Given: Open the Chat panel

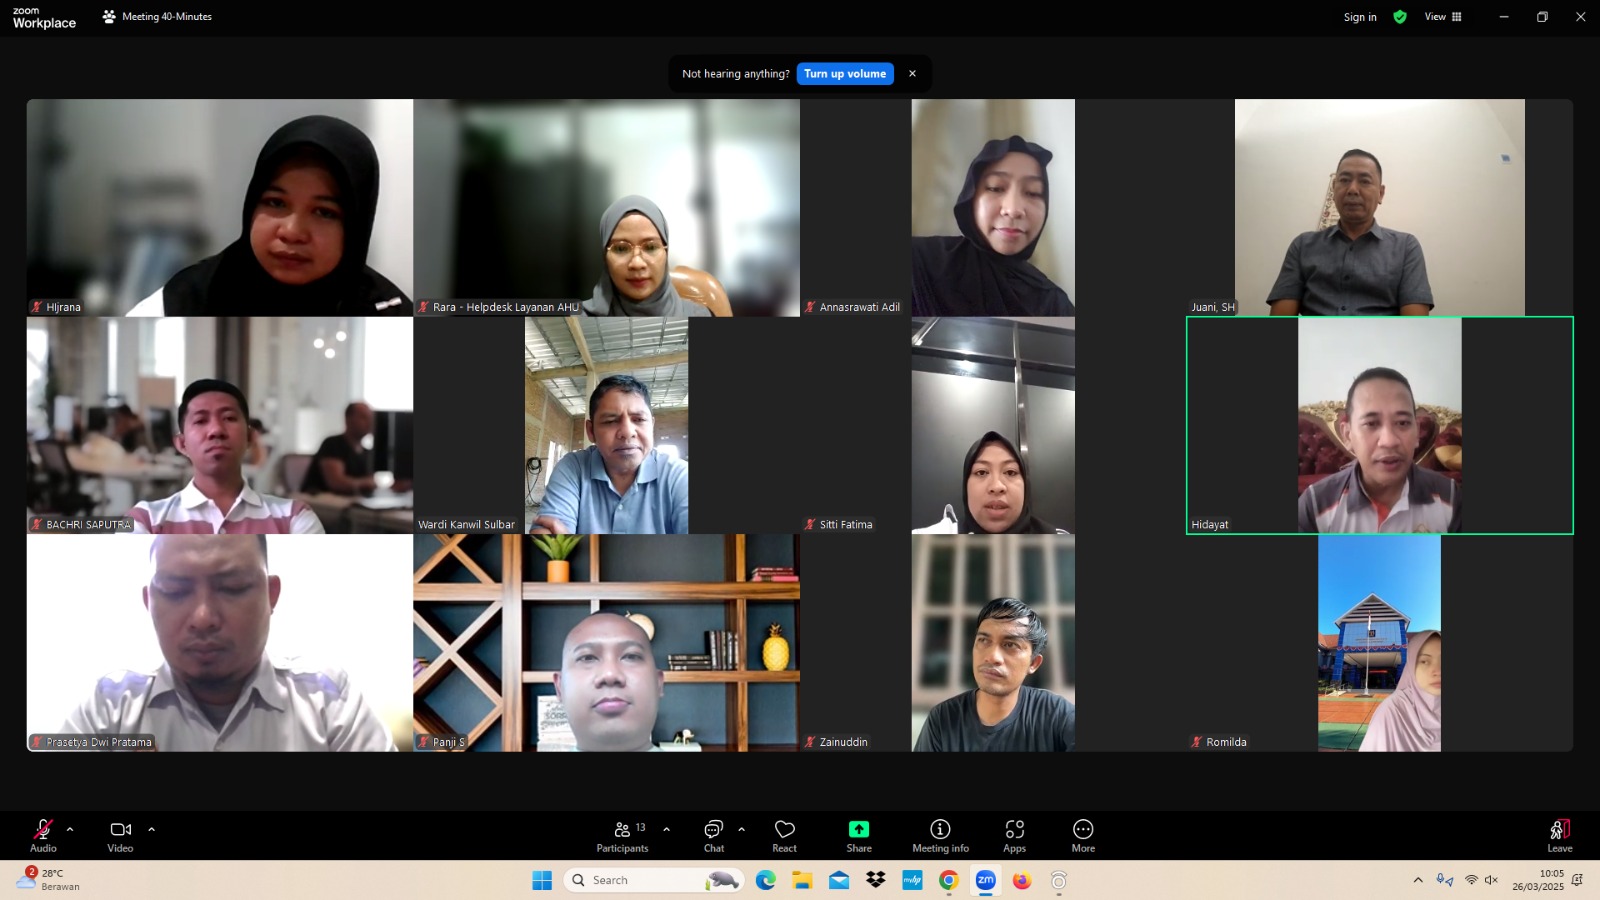Looking at the screenshot, I should pos(713,836).
